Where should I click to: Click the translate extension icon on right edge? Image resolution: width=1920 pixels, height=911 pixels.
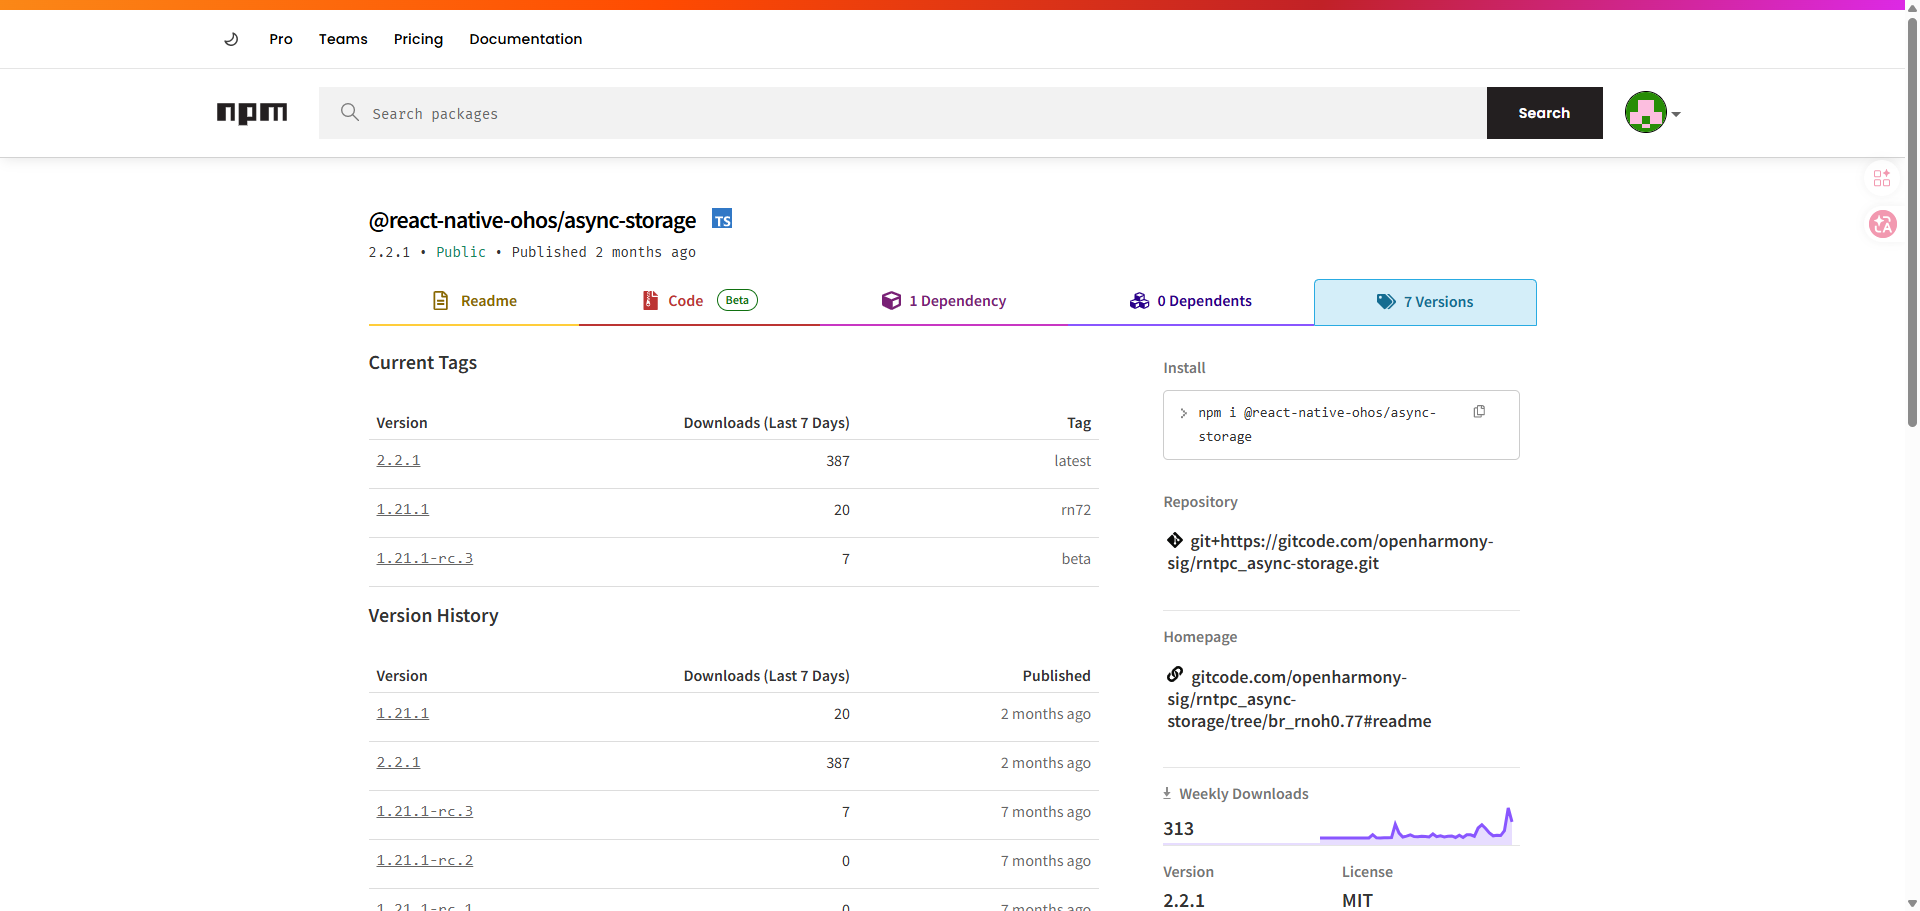[x=1882, y=224]
